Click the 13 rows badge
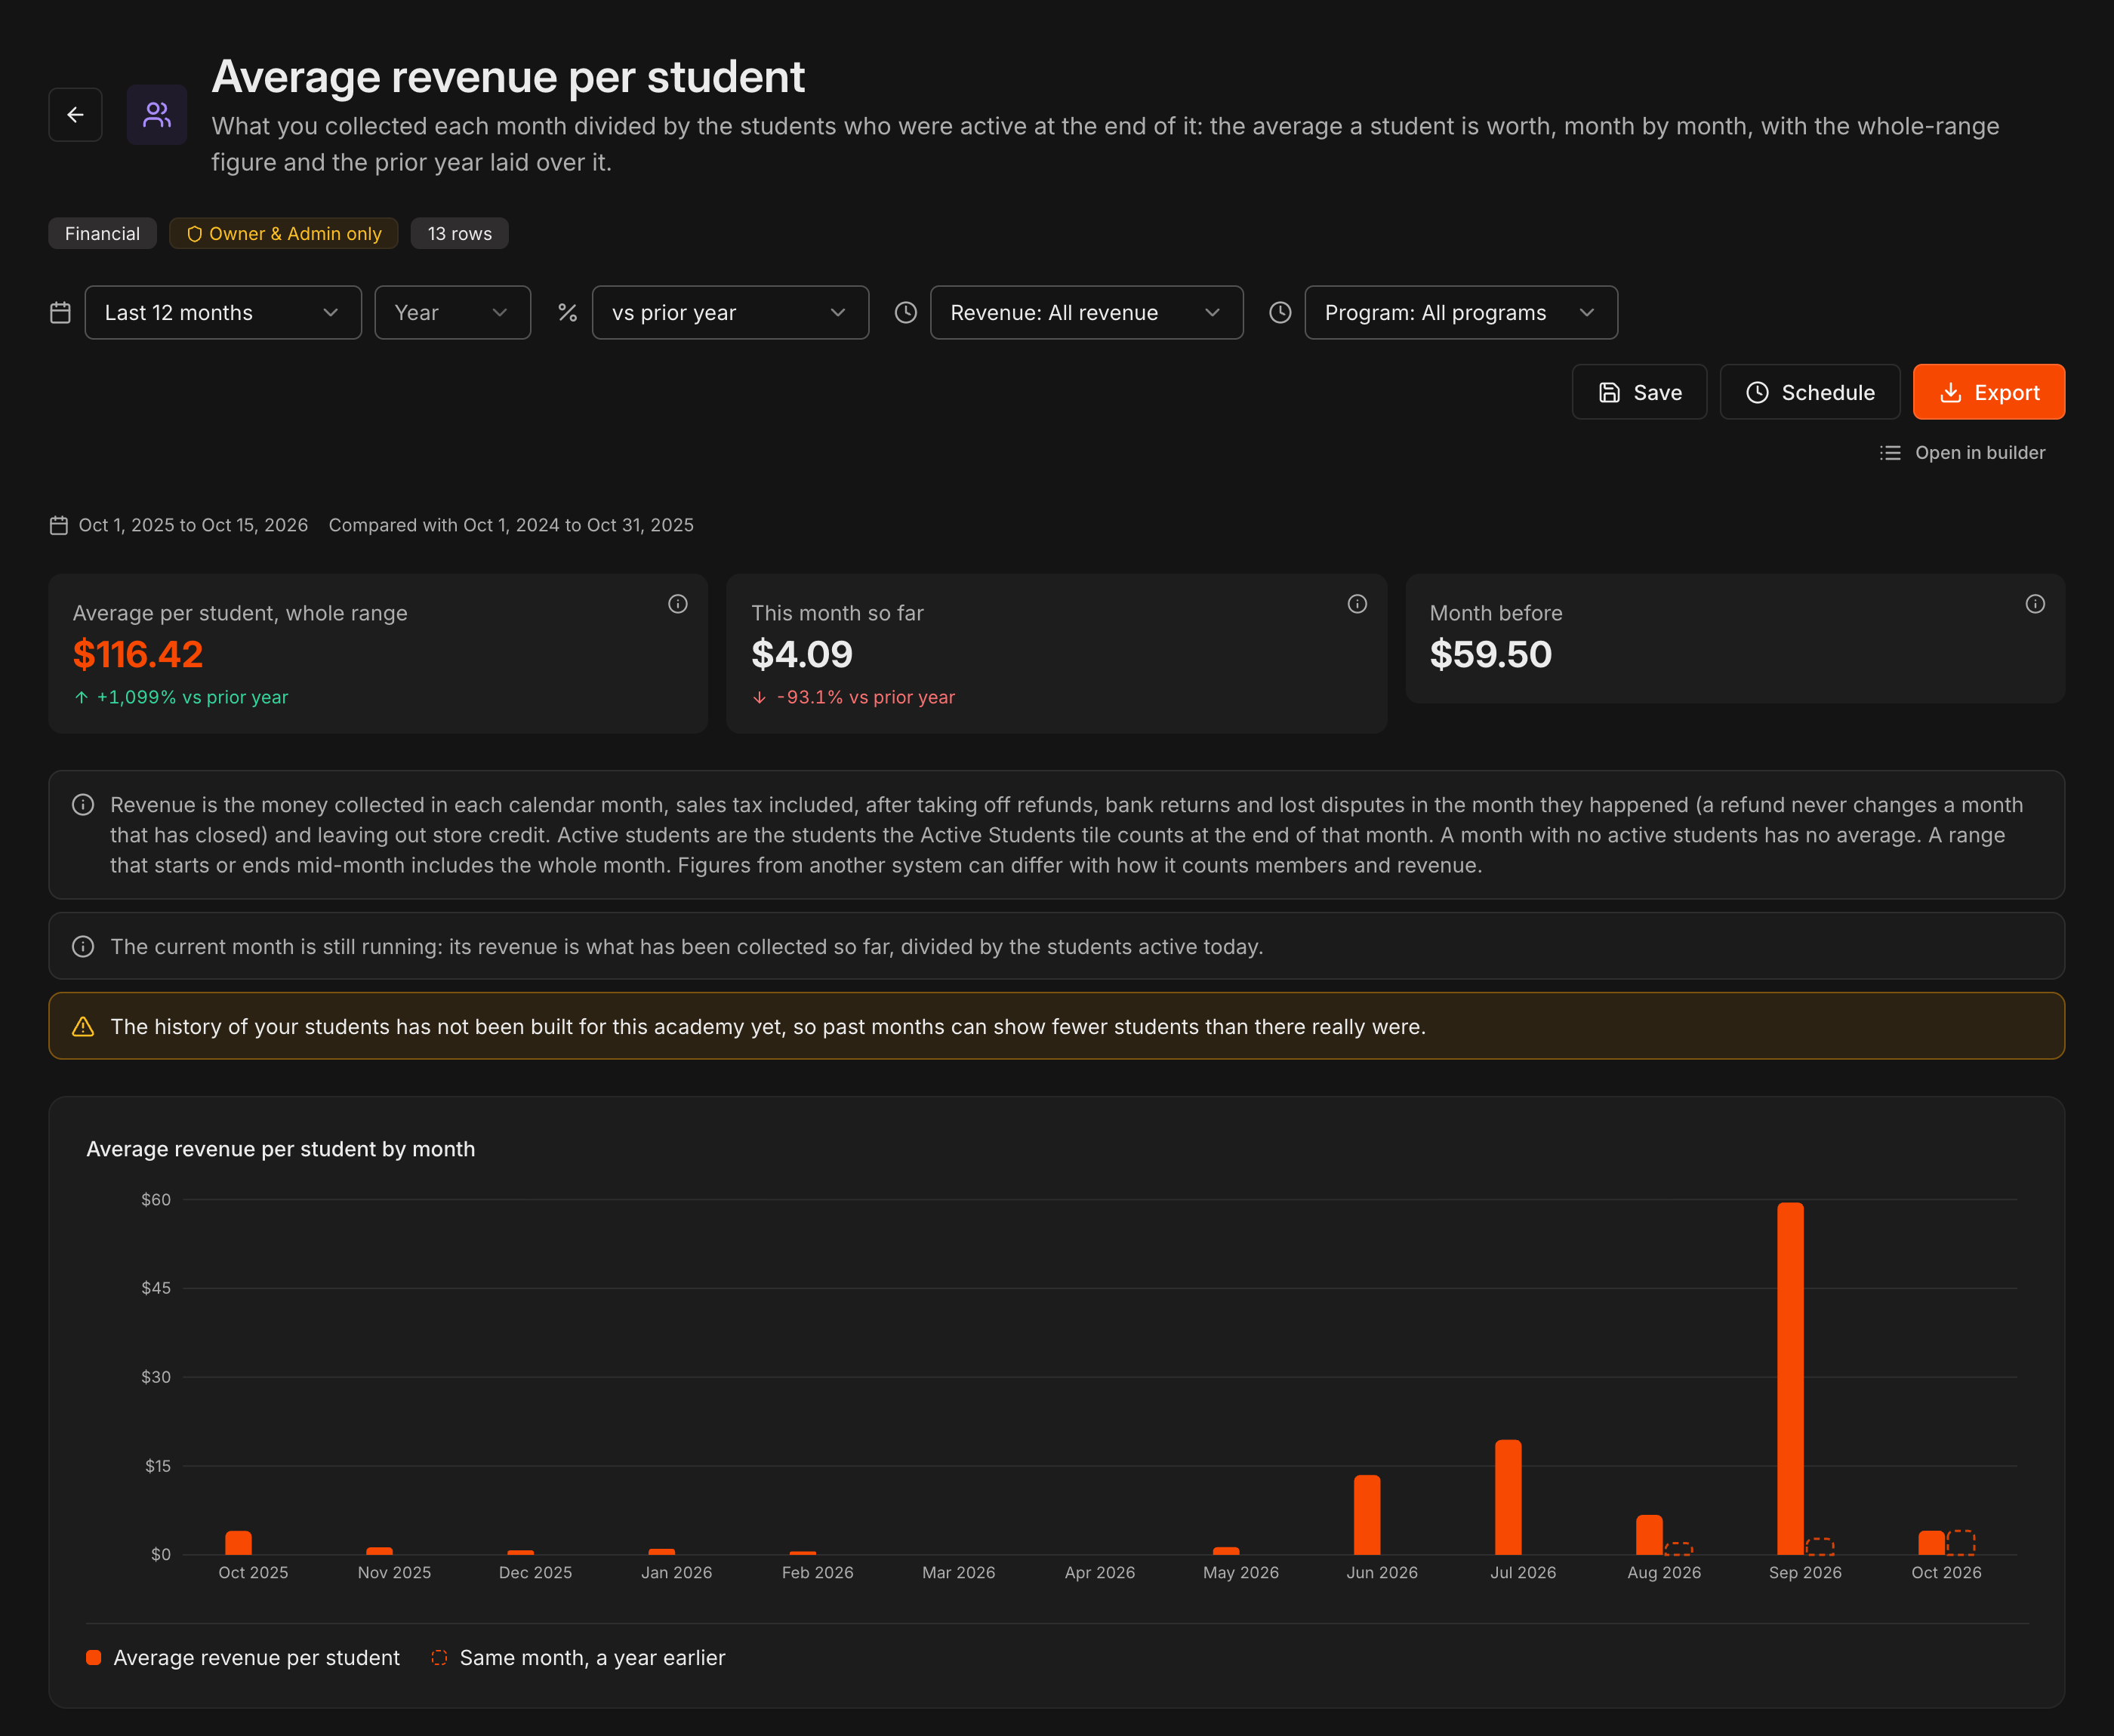Viewport: 2114px width, 1736px height. coord(459,234)
